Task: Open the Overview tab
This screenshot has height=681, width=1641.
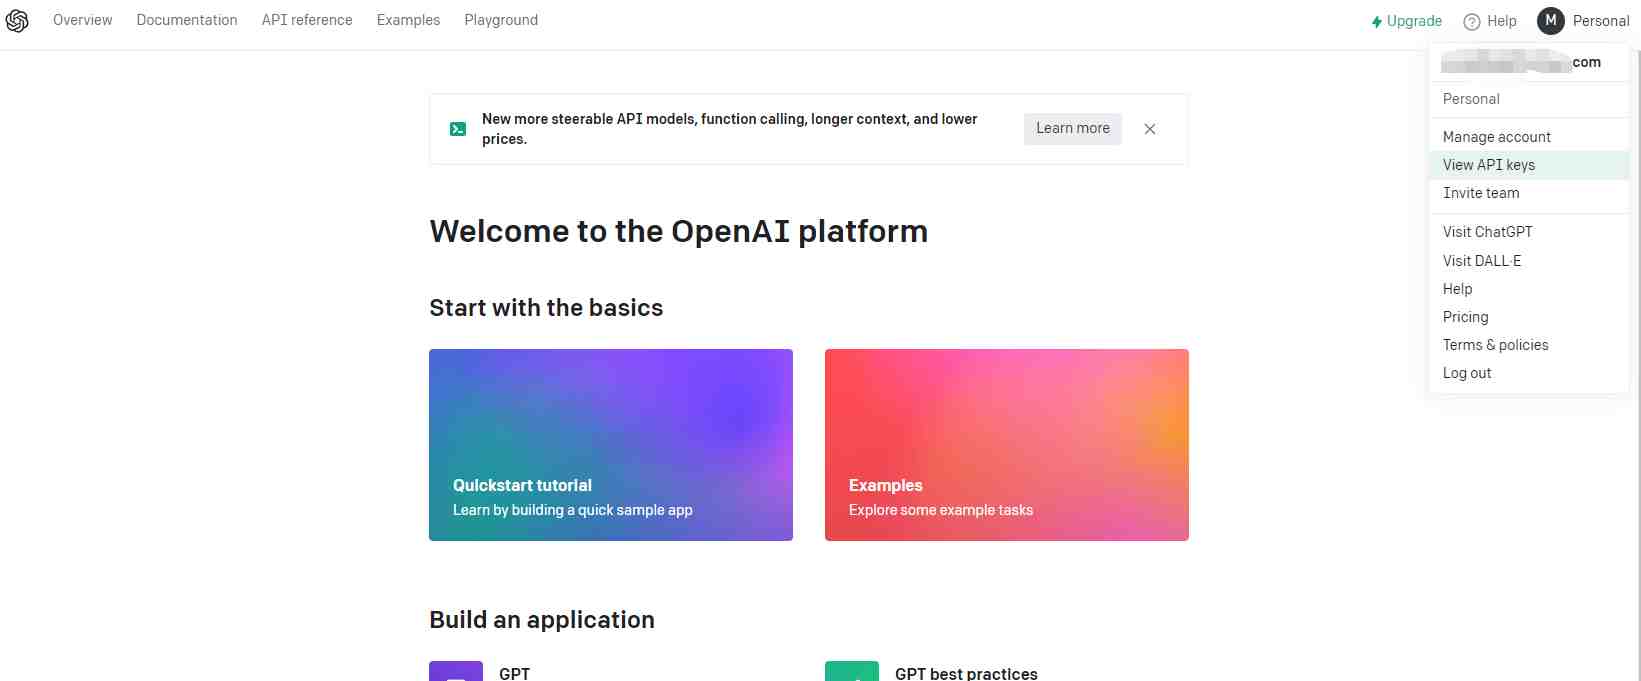Action: pos(83,20)
